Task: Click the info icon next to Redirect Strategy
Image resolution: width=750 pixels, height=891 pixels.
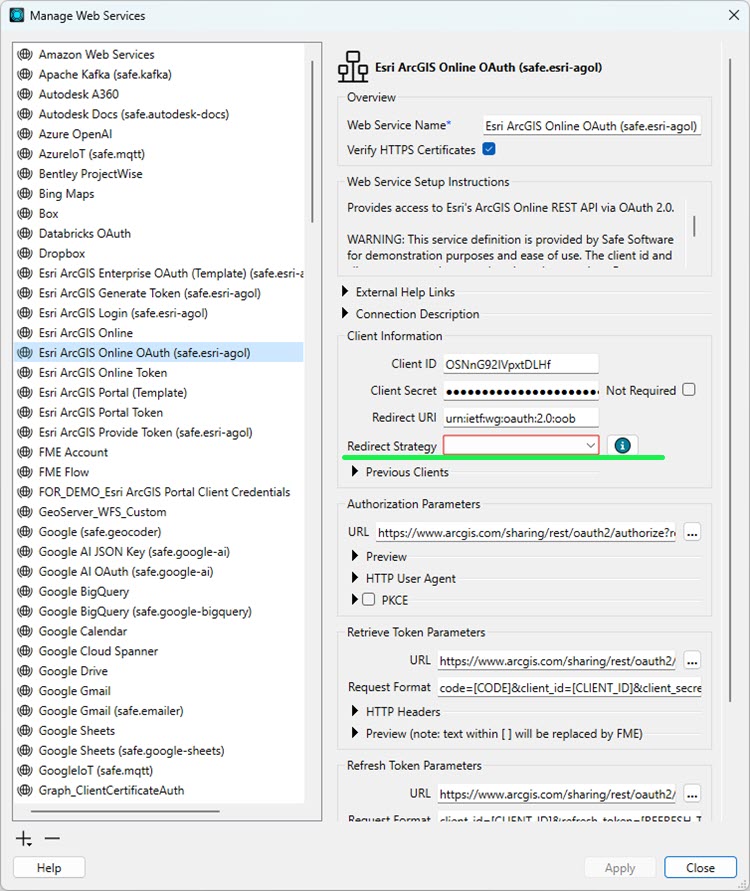Action: [x=622, y=446]
